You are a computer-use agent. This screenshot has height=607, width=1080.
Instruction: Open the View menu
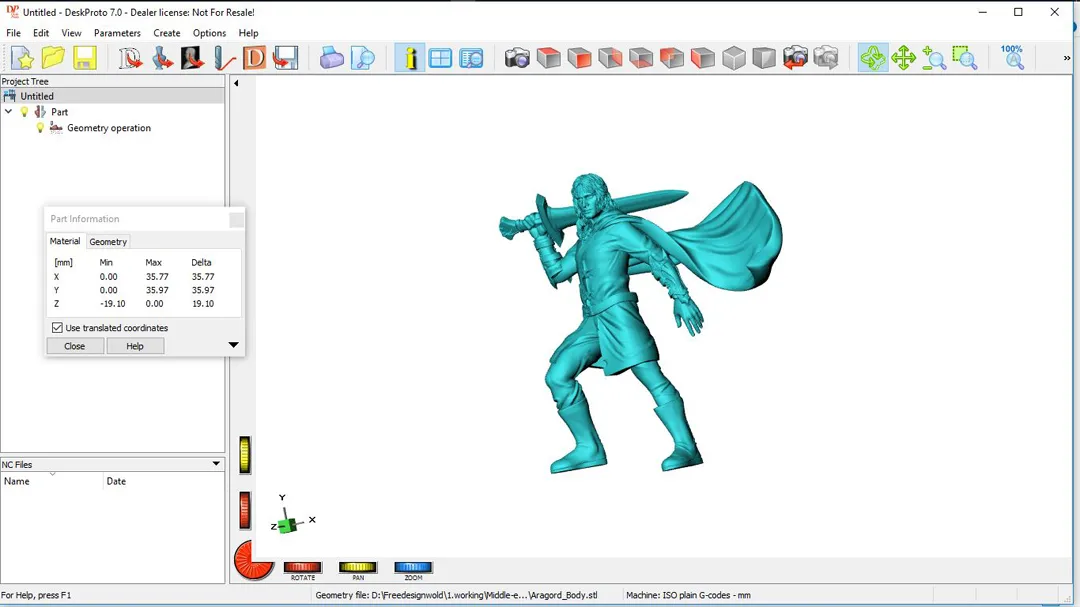pyautogui.click(x=71, y=33)
